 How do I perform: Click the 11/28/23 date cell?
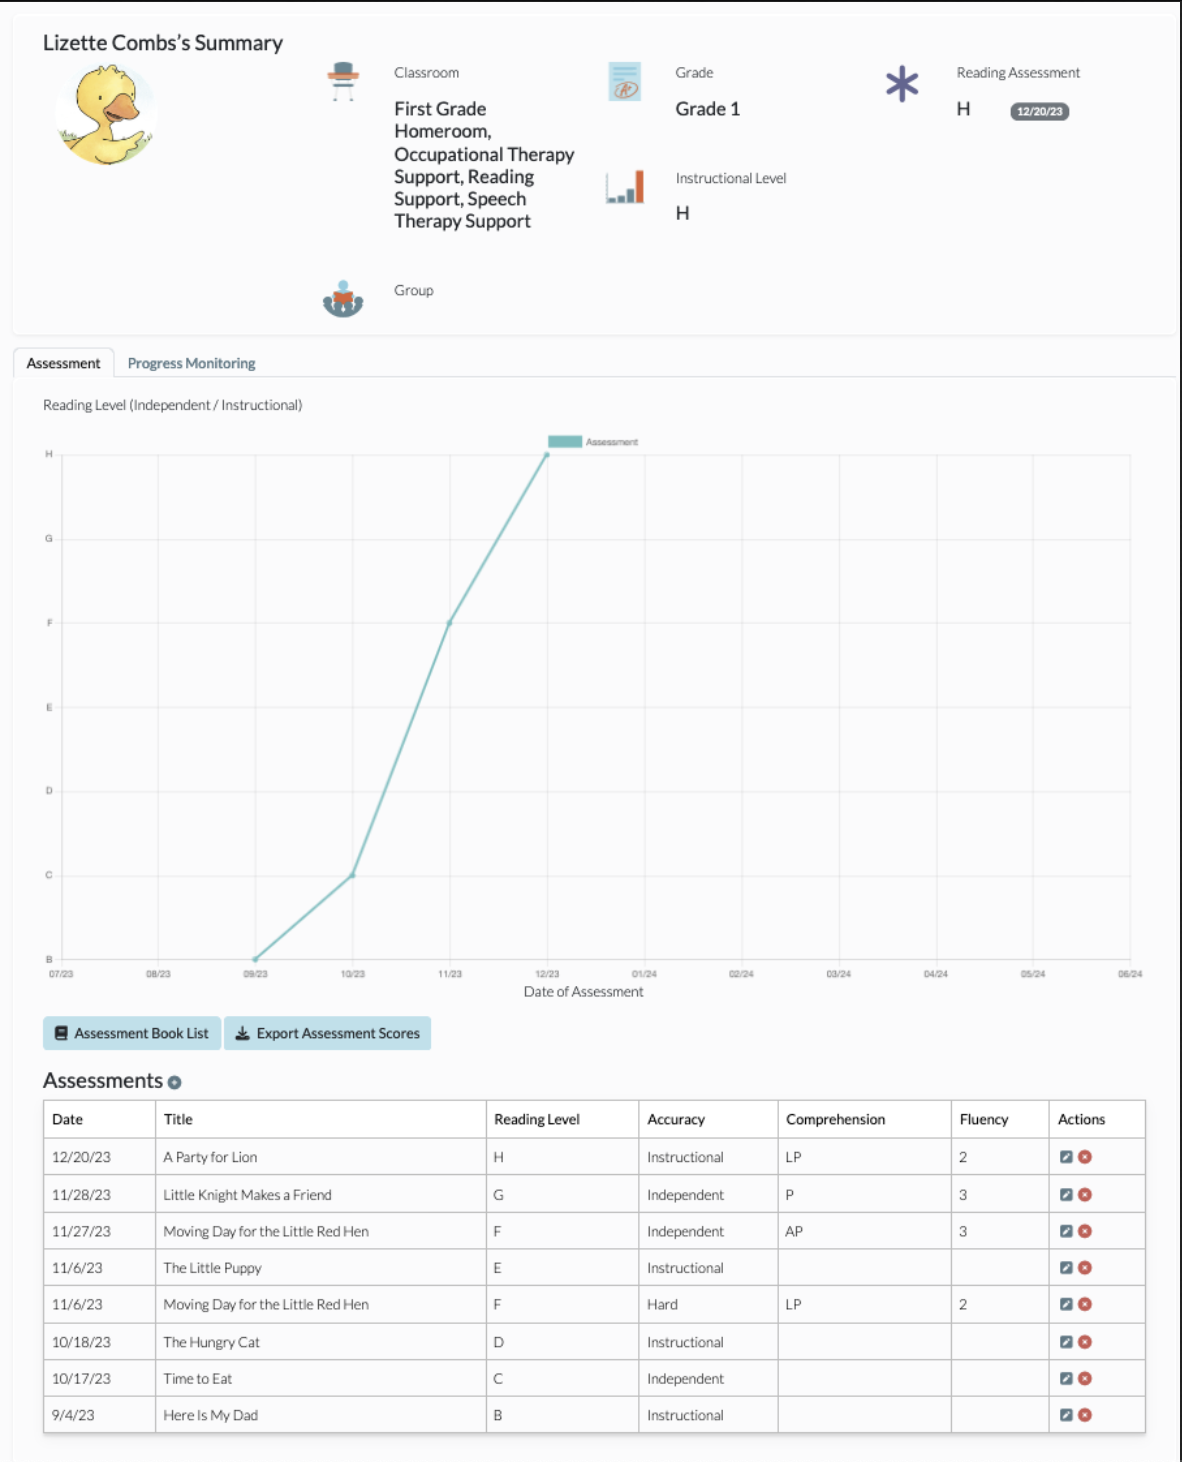click(x=99, y=1194)
